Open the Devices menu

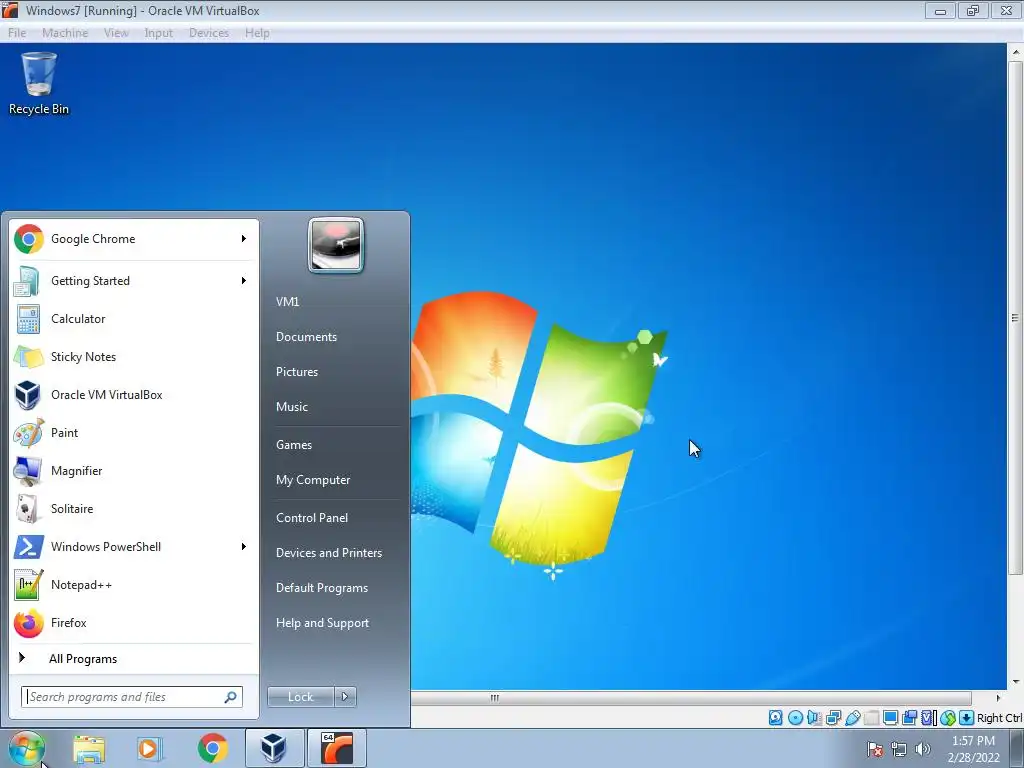(209, 33)
